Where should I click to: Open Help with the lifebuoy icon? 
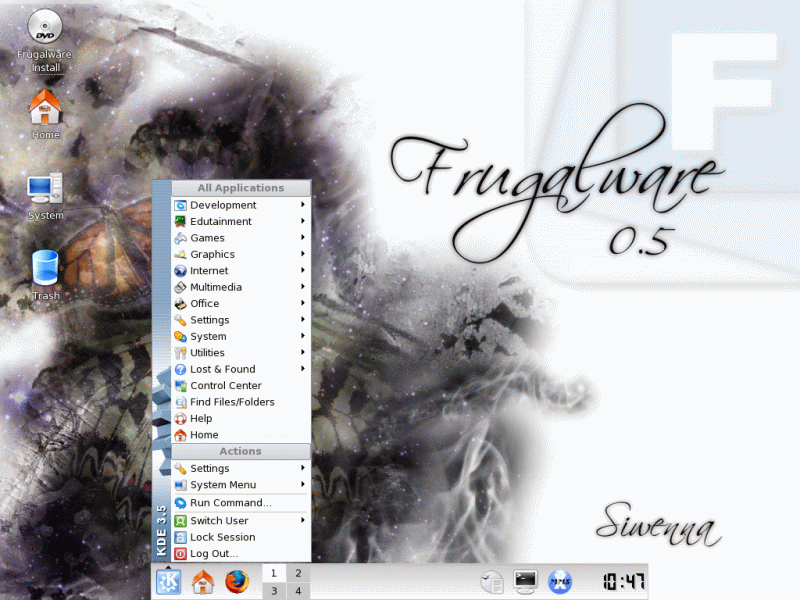241,418
